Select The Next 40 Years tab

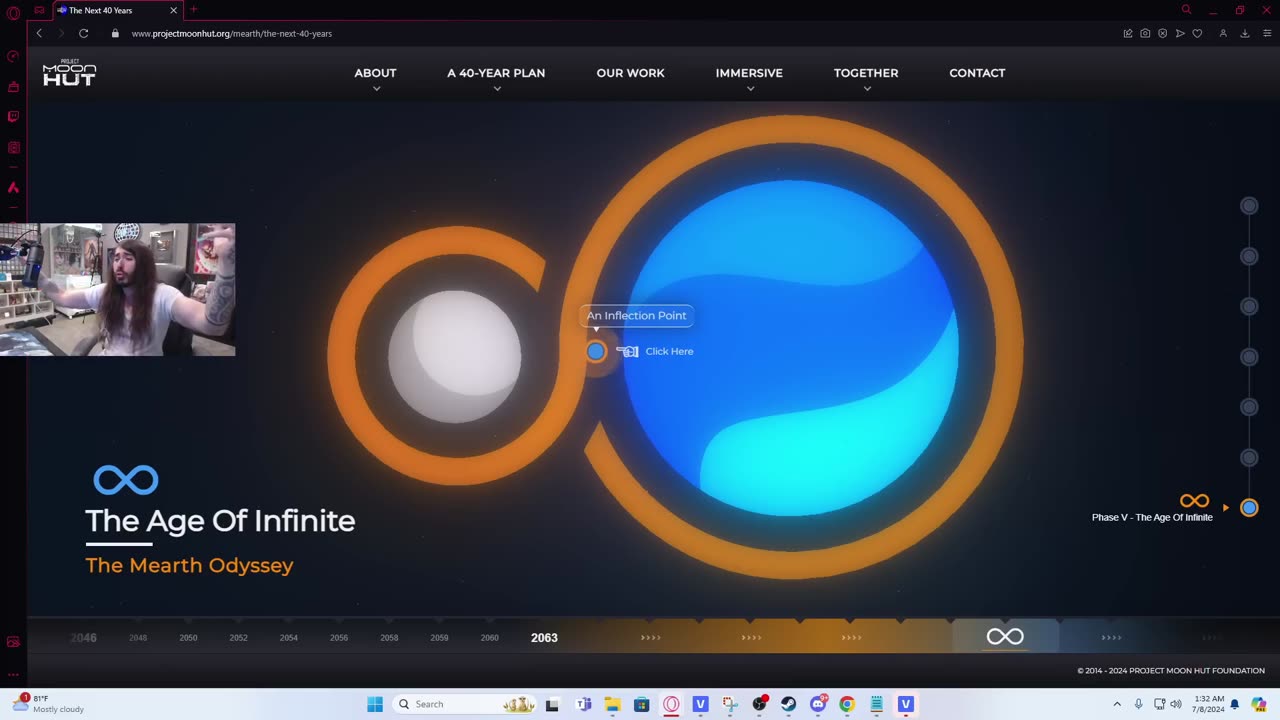pyautogui.click(x=117, y=10)
